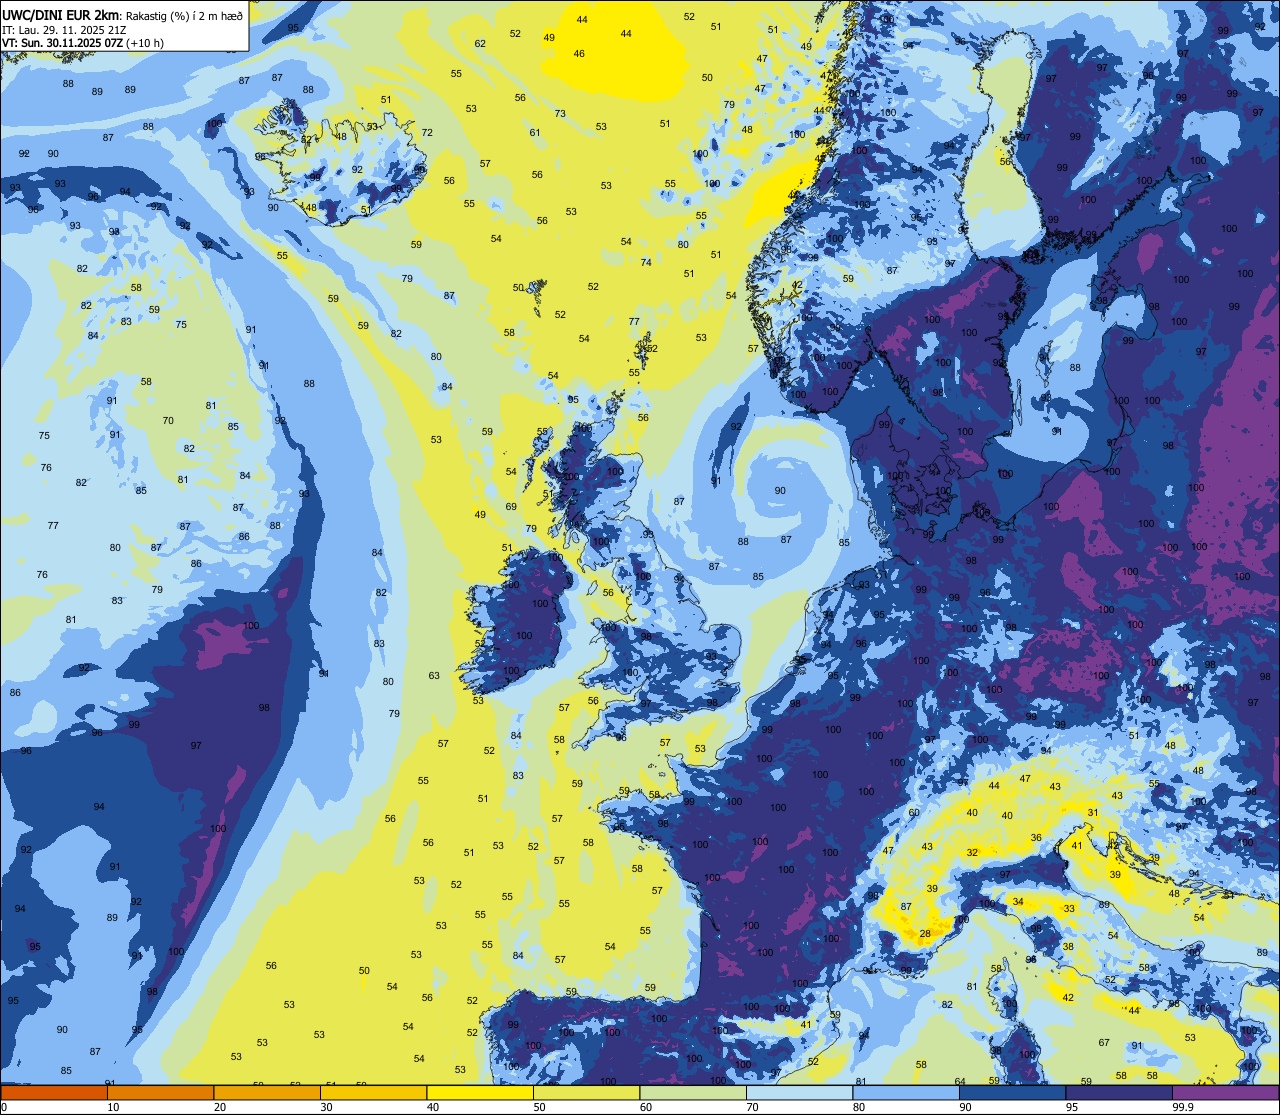Click the '95' legend scale label
The height and width of the screenshot is (1115, 1280).
(x=1072, y=1107)
